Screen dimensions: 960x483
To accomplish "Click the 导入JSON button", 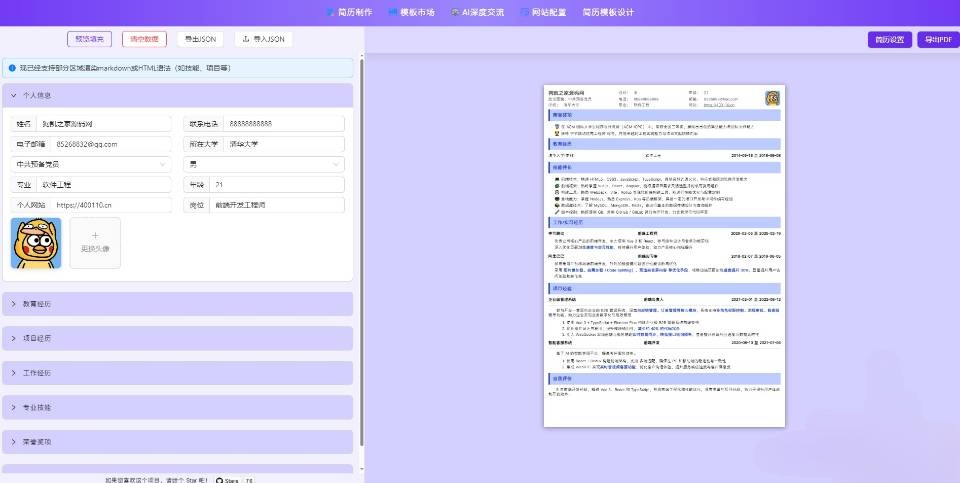I will coord(263,39).
